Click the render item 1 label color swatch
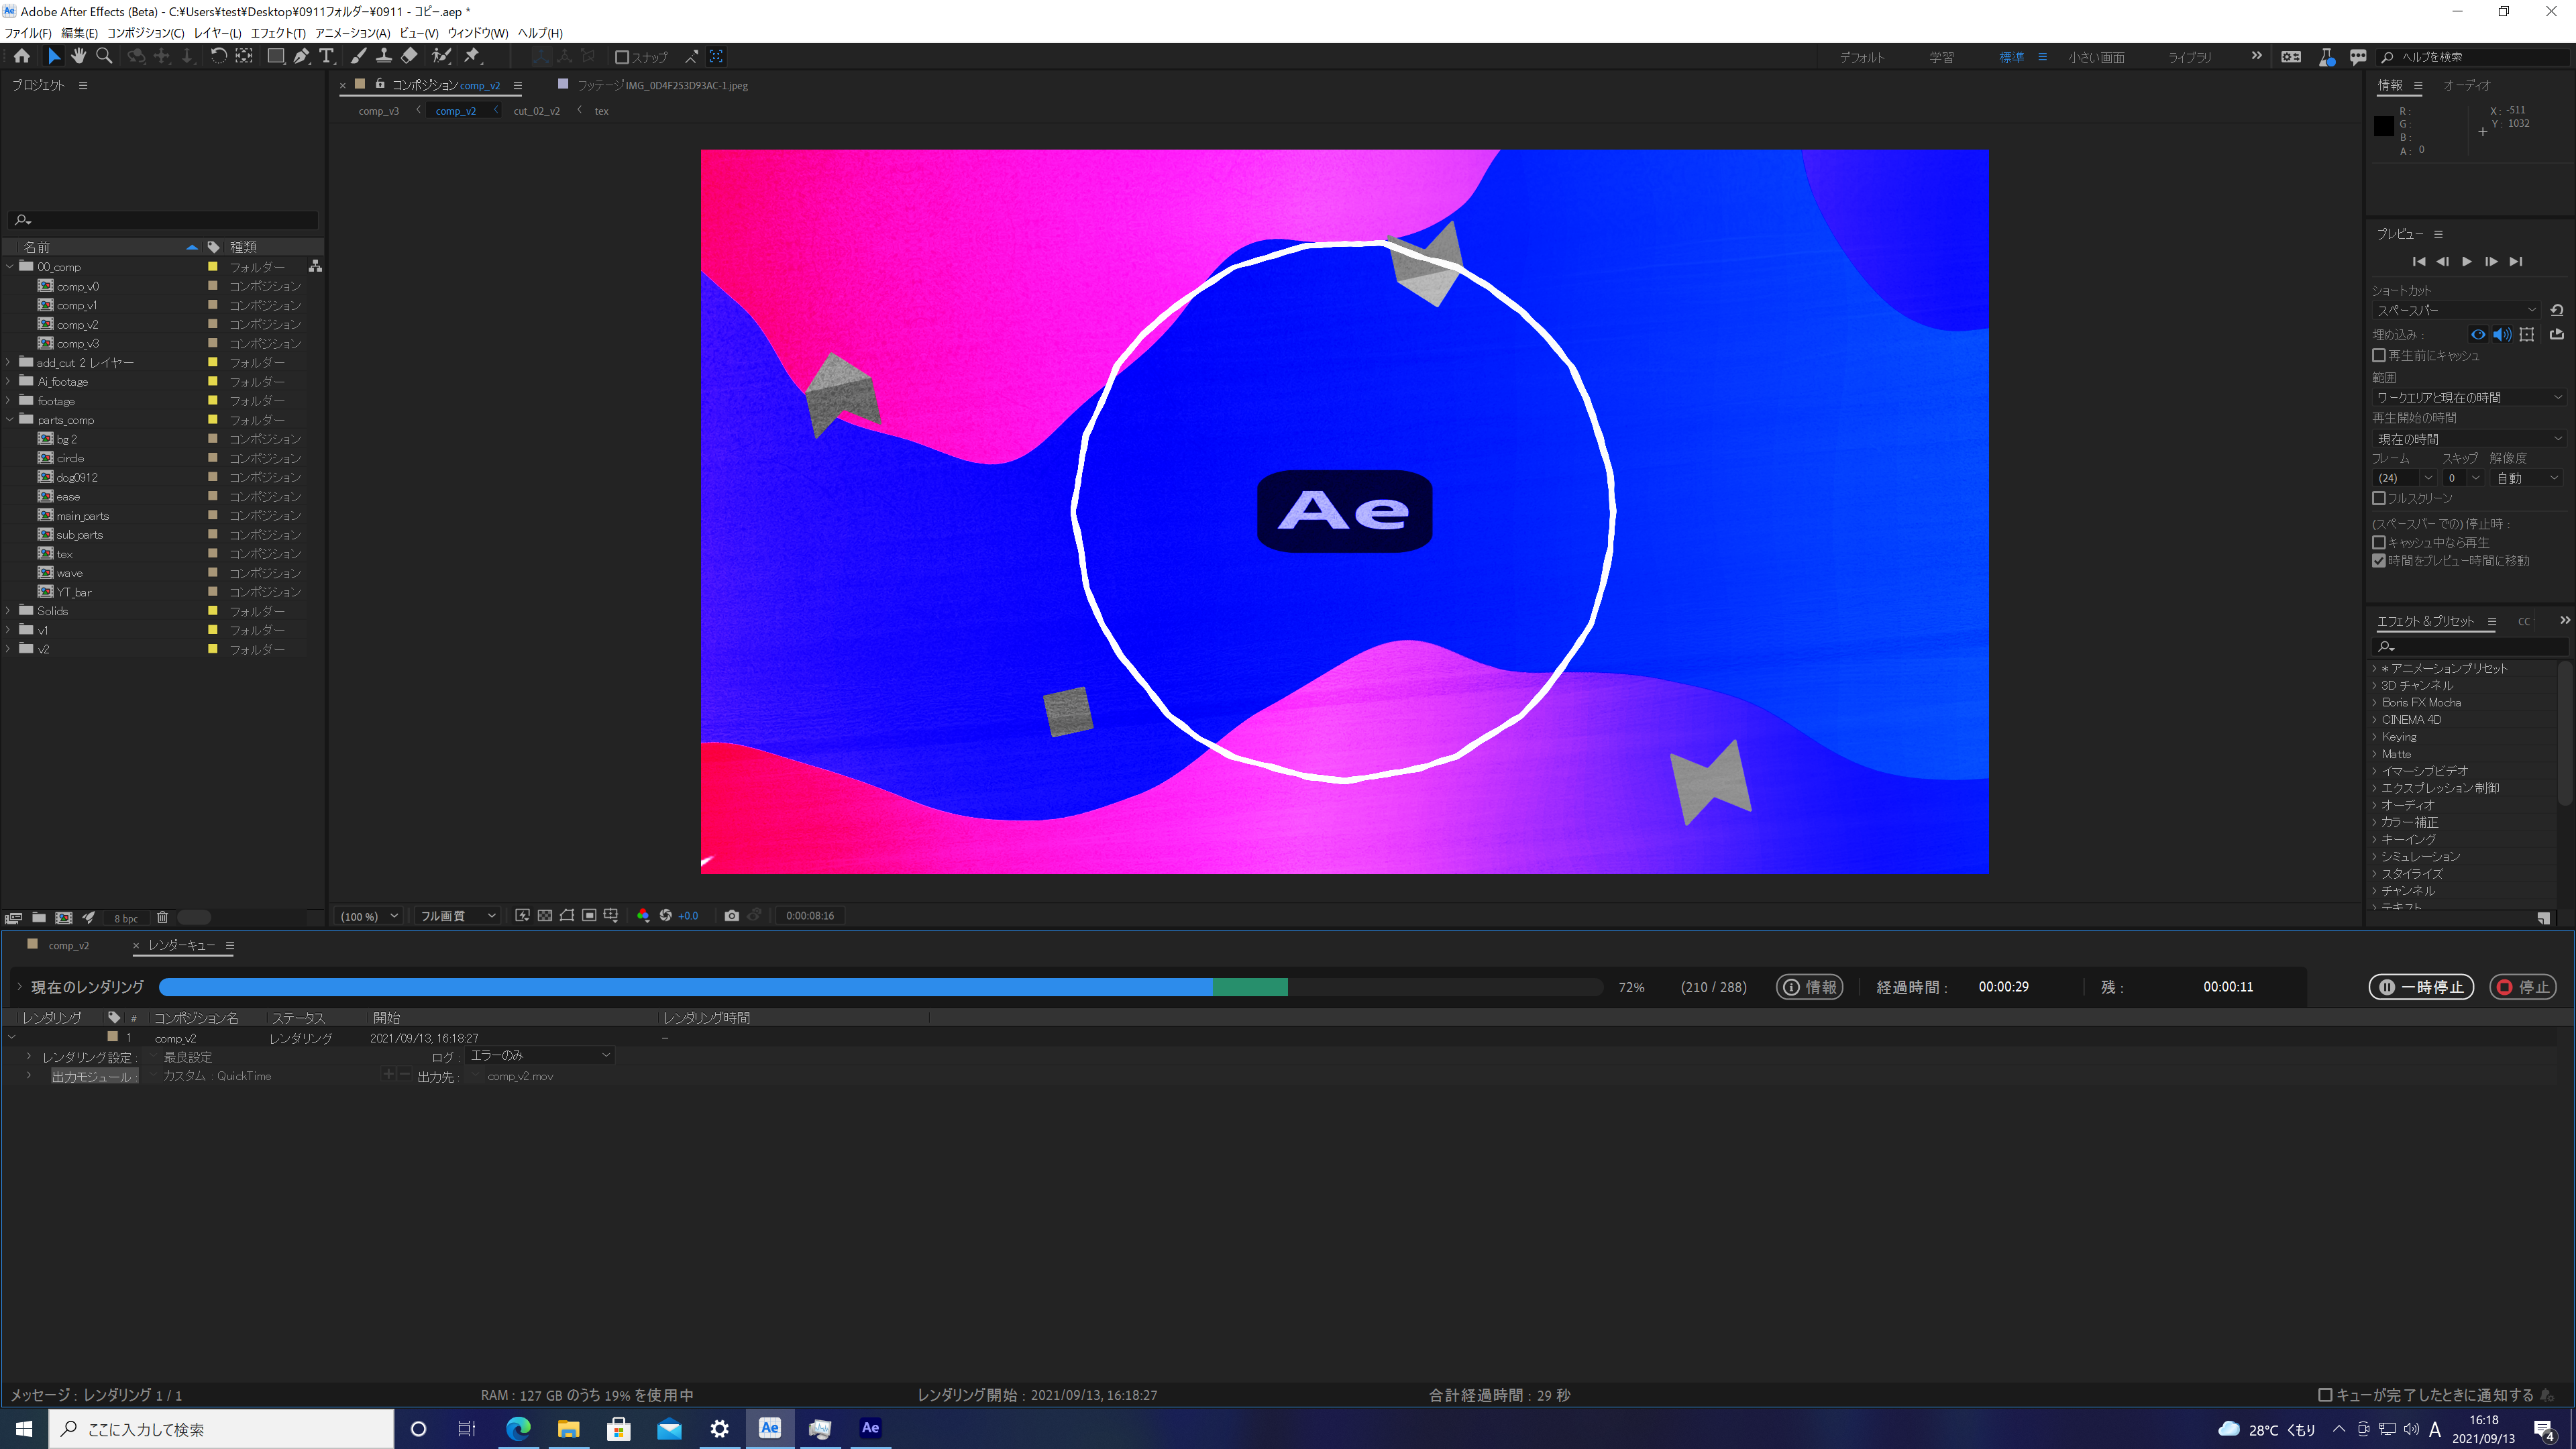Image resolution: width=2576 pixels, height=1449 pixels. click(113, 1037)
